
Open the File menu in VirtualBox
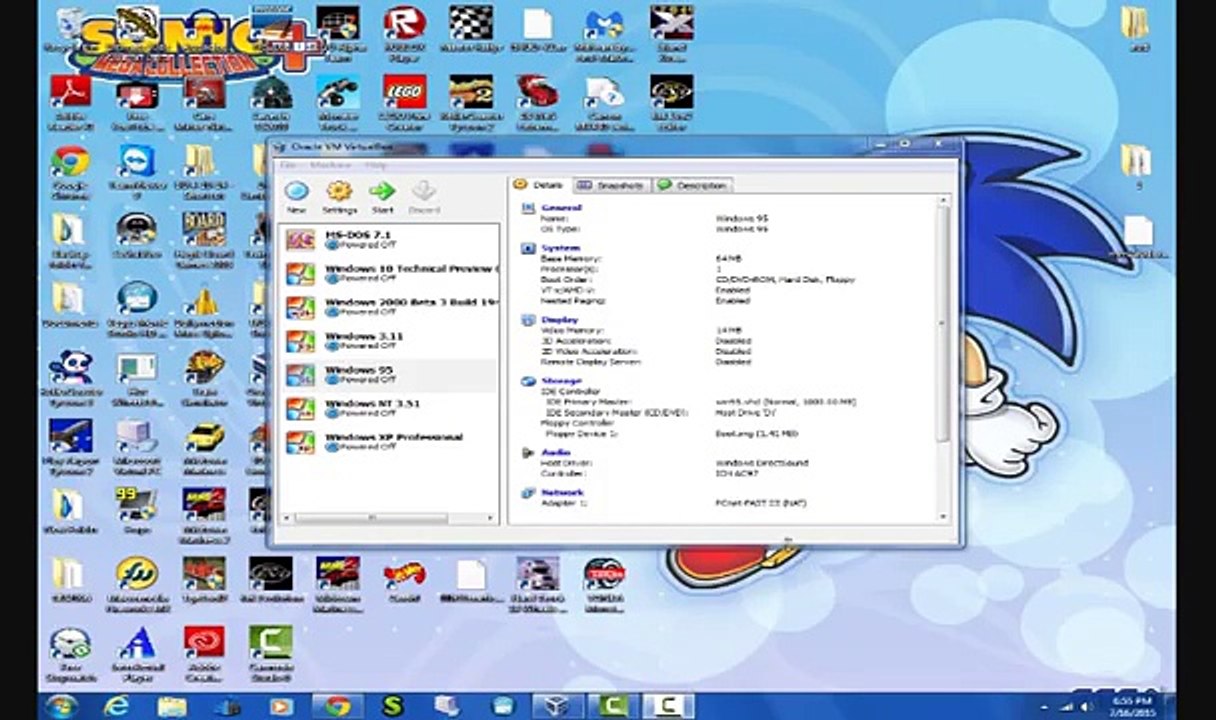(288, 164)
